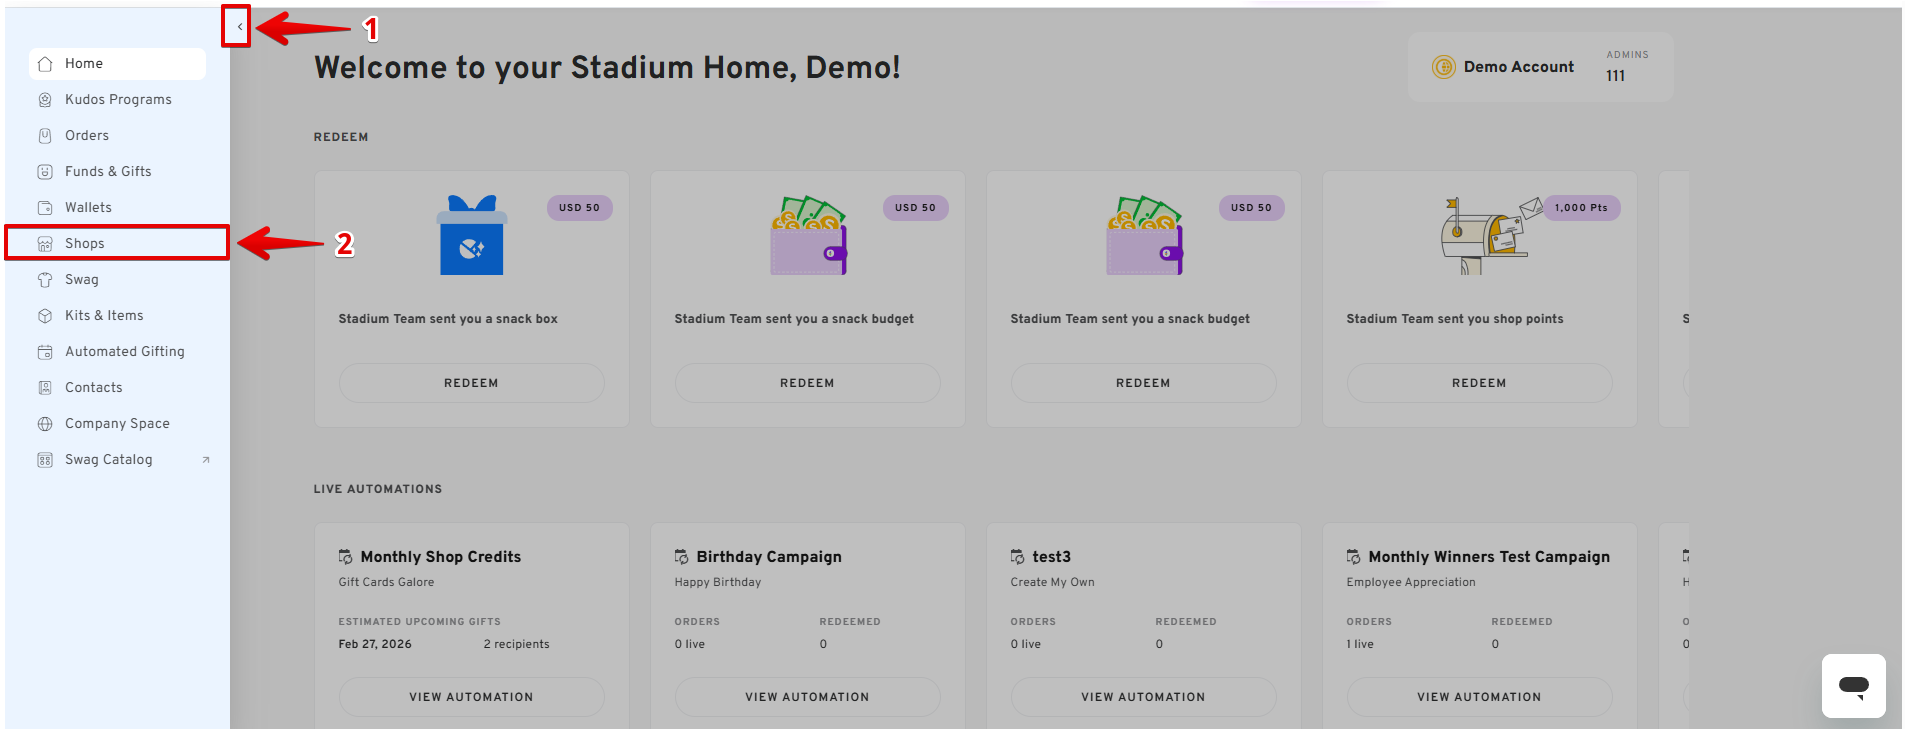Click the Home house icon in sidebar

point(45,64)
